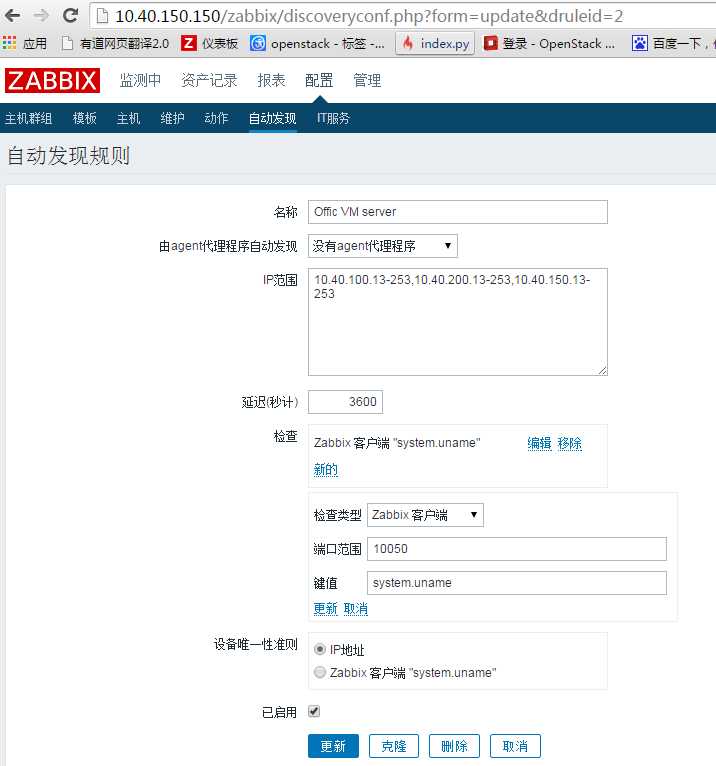Open the agent代理程序 proxy dropdown
This screenshot has height=766, width=716.
[382, 246]
